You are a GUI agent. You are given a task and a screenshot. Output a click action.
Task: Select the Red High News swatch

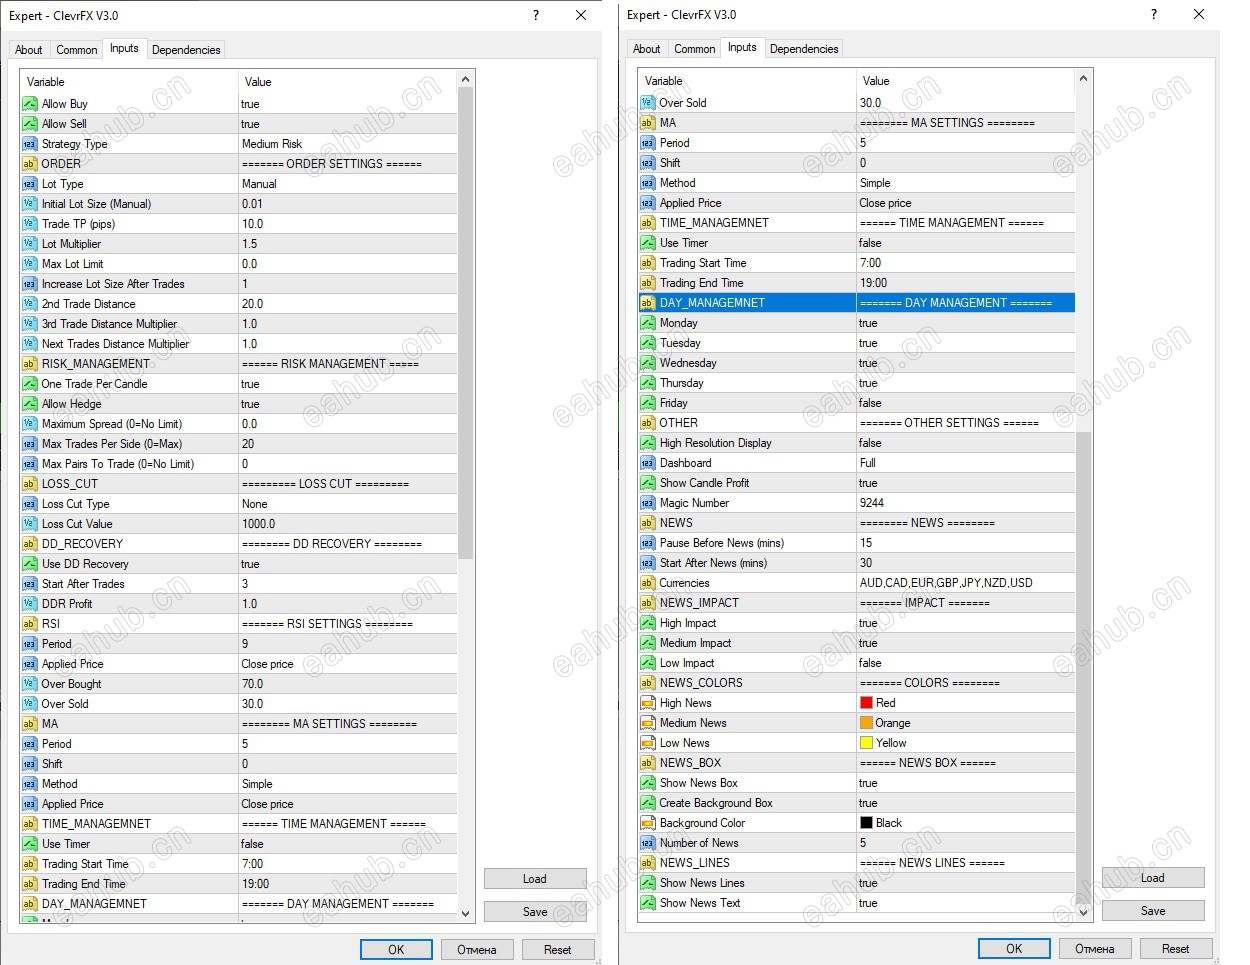coord(866,703)
